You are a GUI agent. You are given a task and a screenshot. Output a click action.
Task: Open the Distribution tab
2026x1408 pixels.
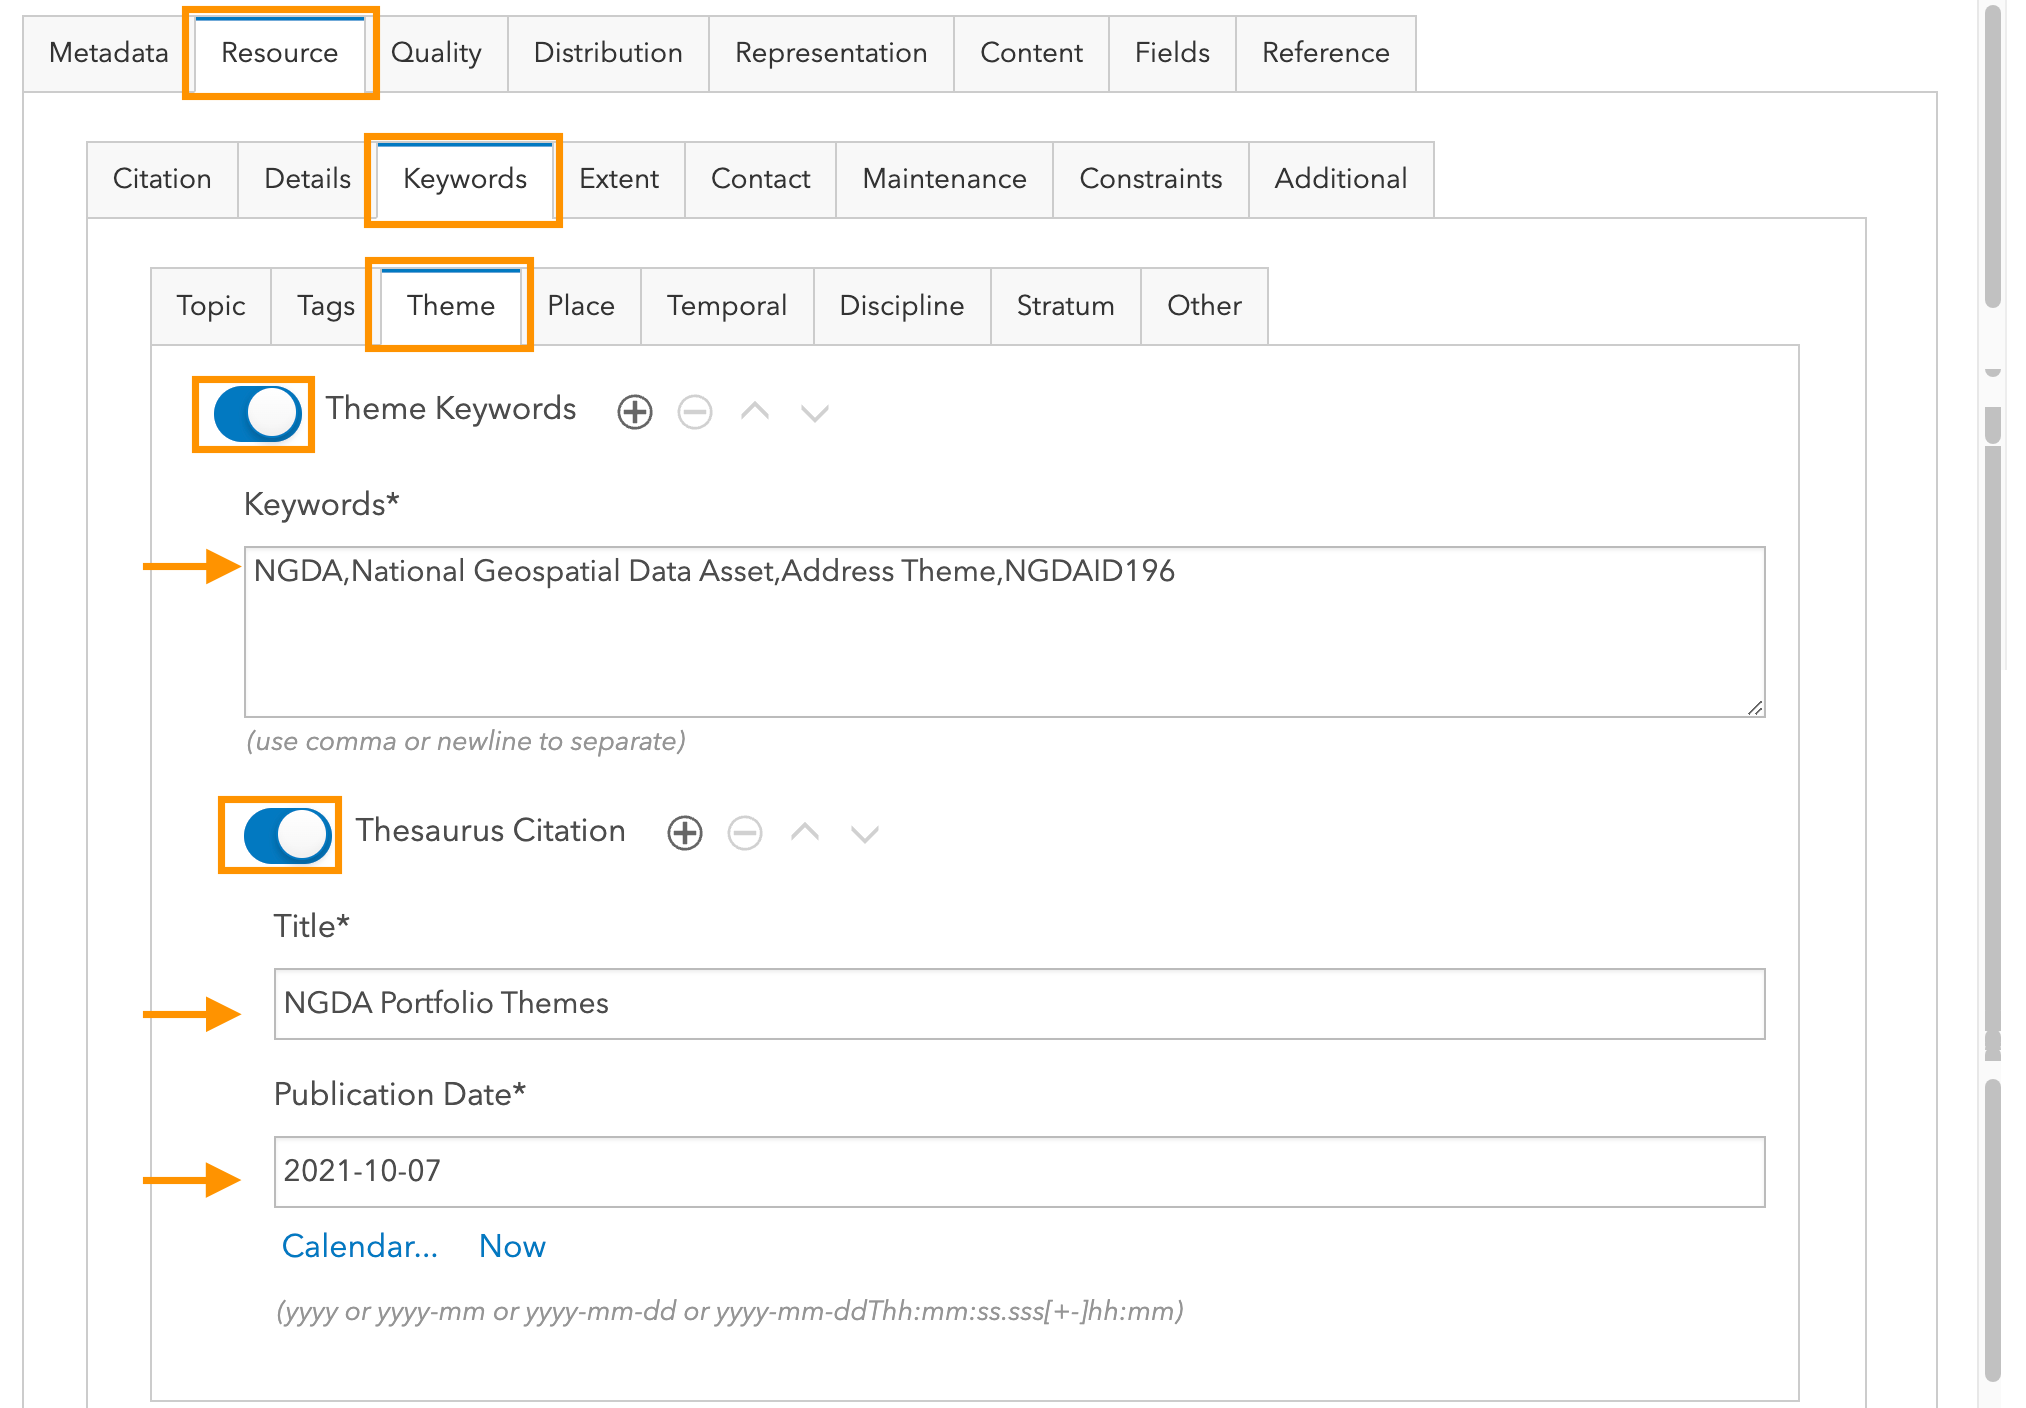pyautogui.click(x=608, y=53)
